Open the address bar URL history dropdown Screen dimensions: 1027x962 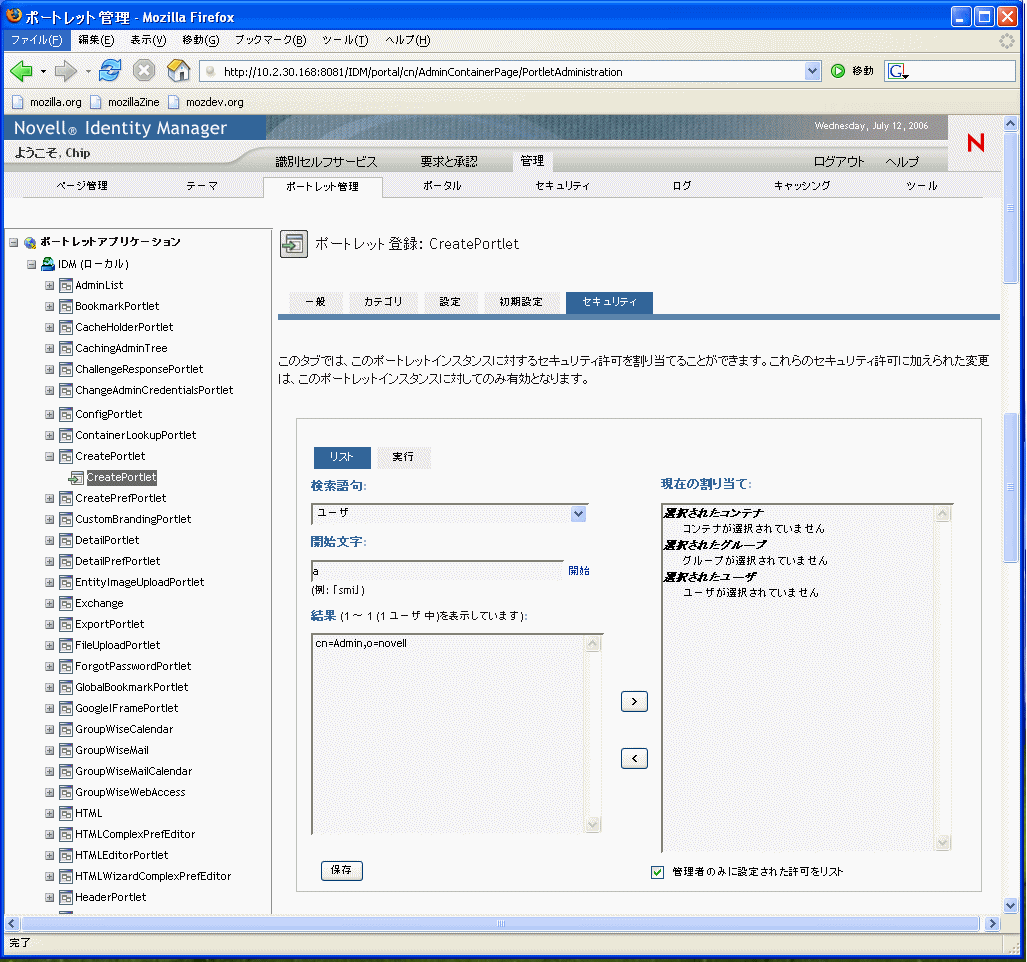[812, 71]
